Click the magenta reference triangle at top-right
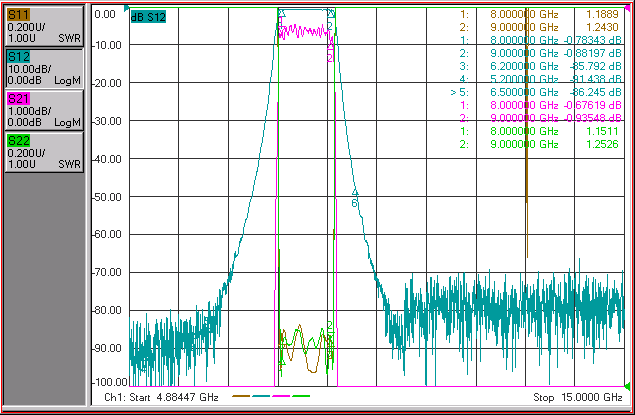 click(627, 9)
